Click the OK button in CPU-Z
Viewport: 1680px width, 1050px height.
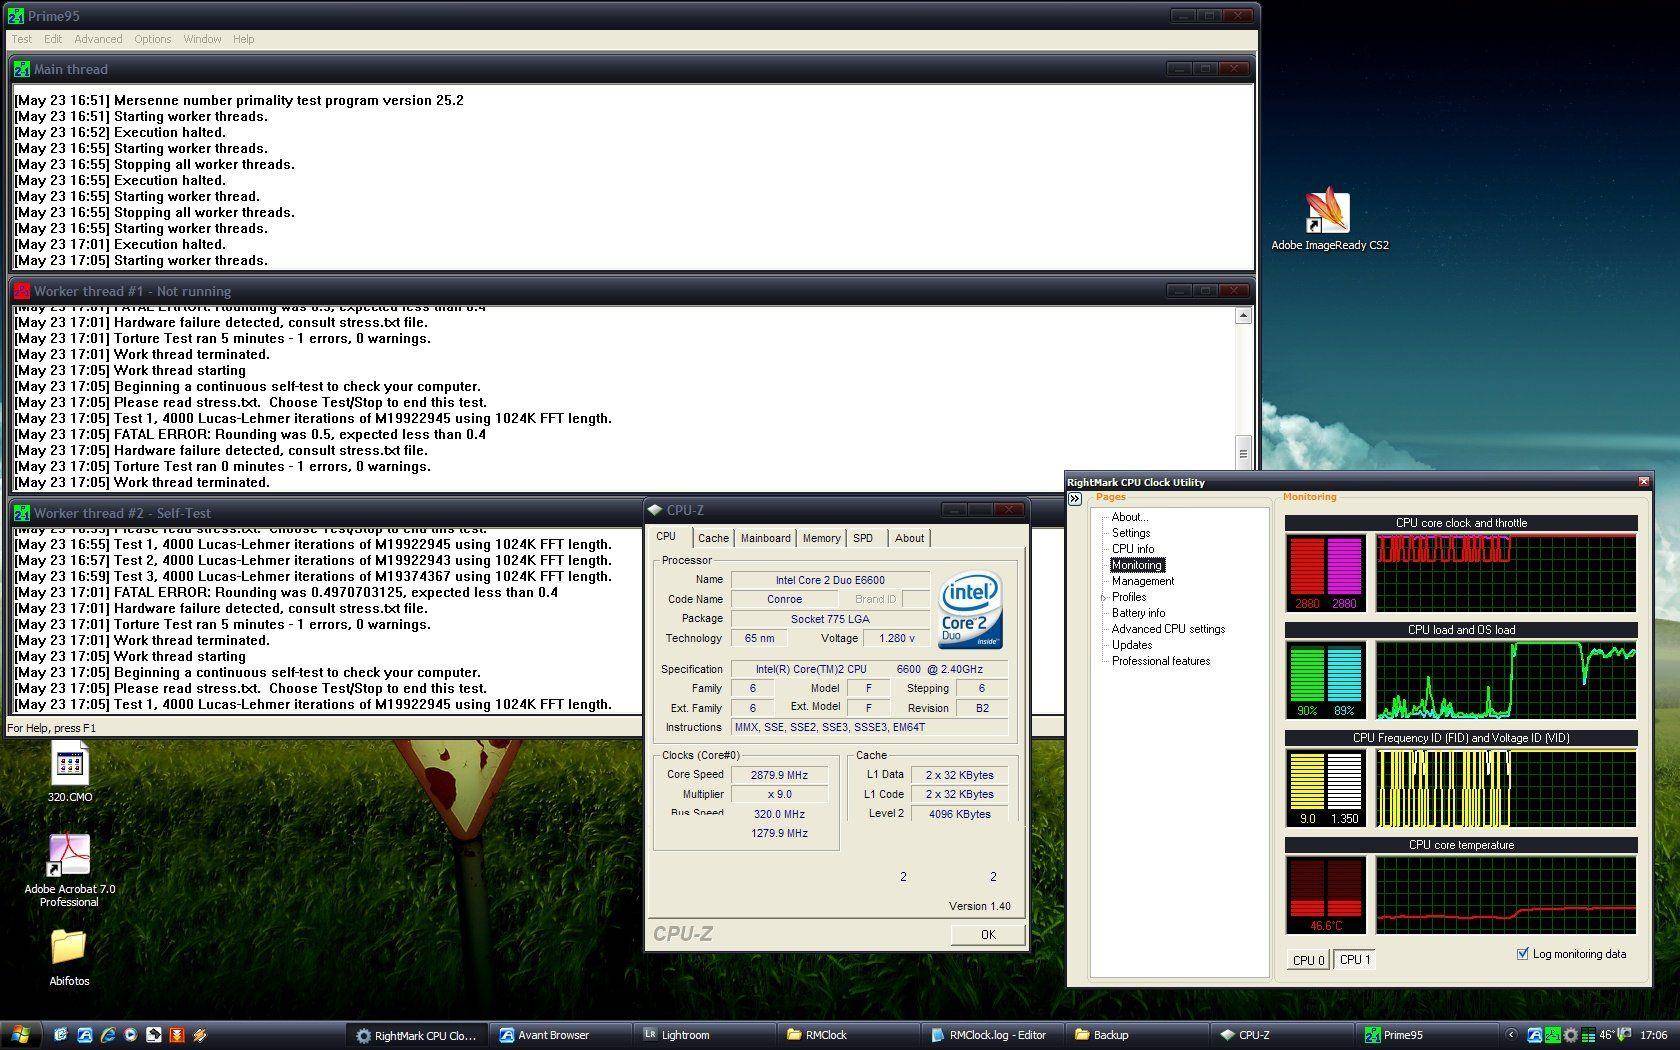point(988,934)
